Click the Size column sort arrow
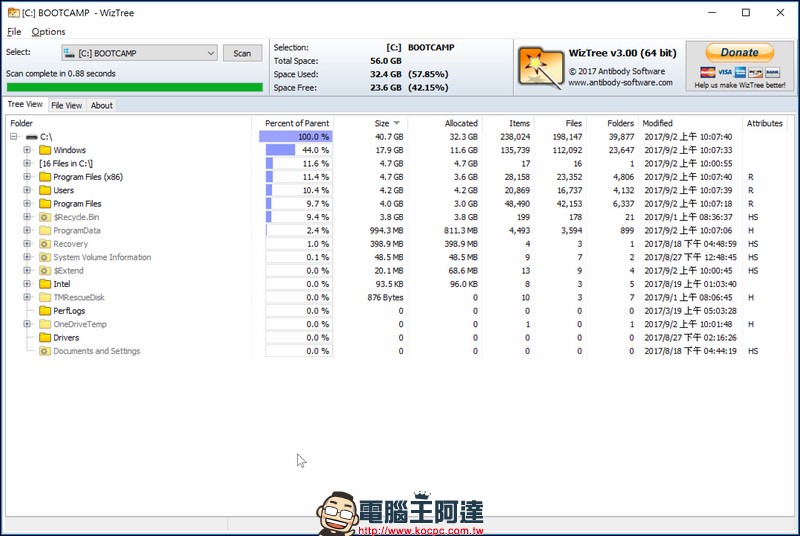The width and height of the screenshot is (800, 536). [x=396, y=123]
